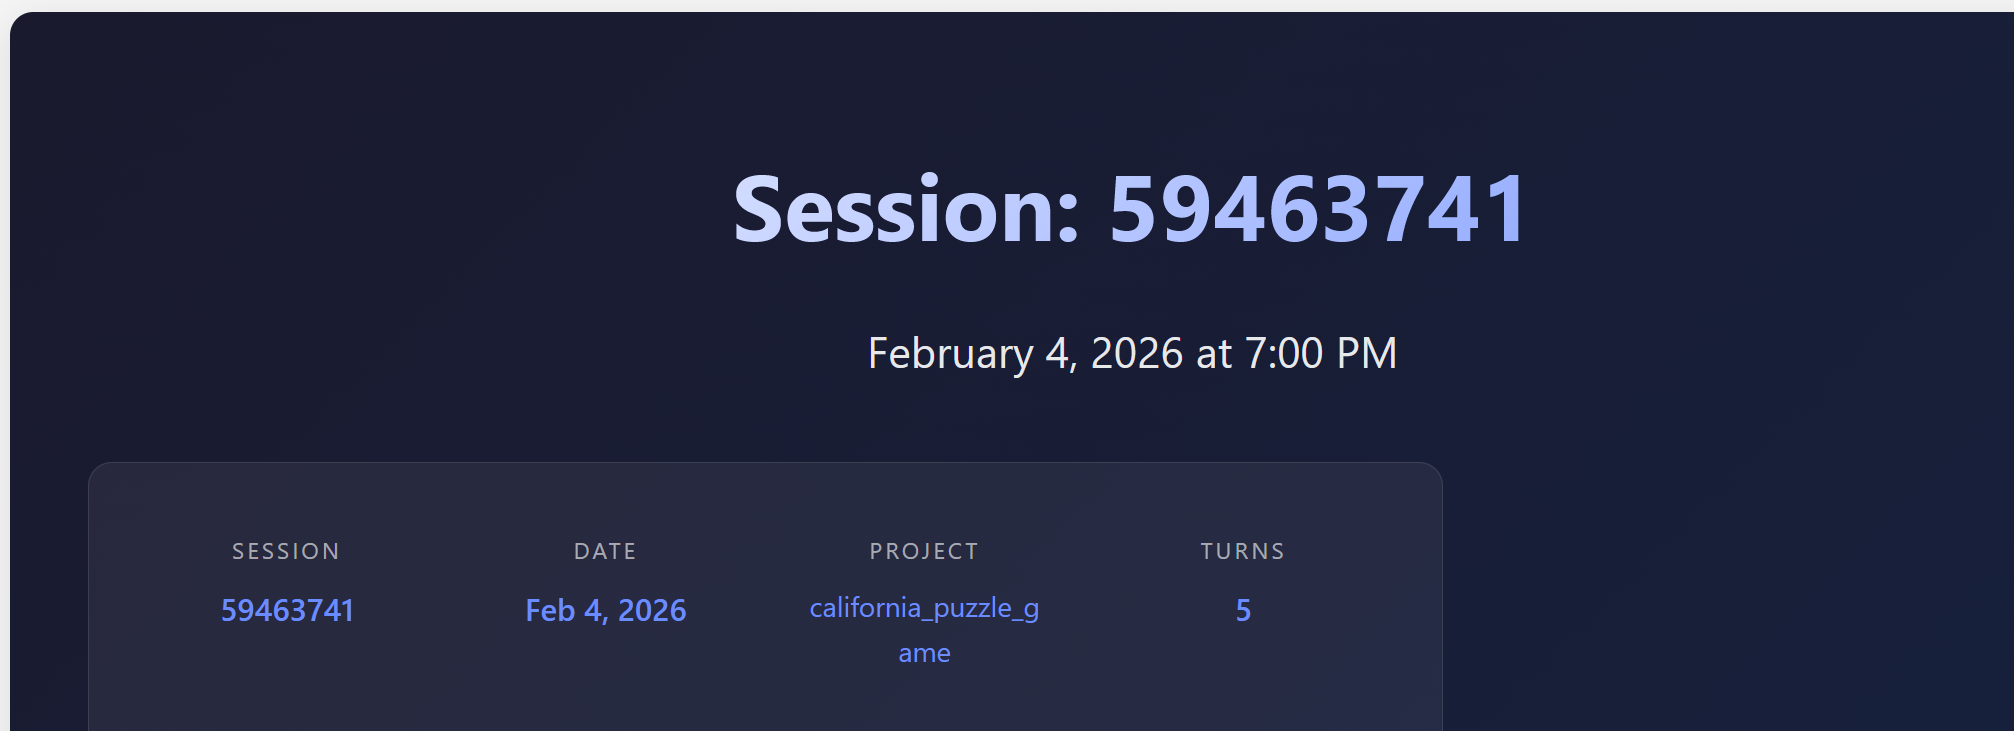Image resolution: width=2014 pixels, height=731 pixels.
Task: Click "Feb" in the card's date value
Action: pos(550,611)
